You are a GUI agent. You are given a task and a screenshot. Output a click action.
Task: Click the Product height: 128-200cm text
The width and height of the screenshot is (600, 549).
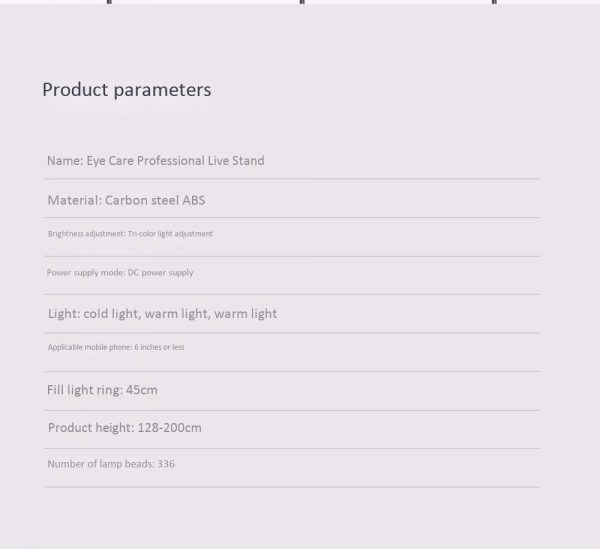tap(125, 428)
